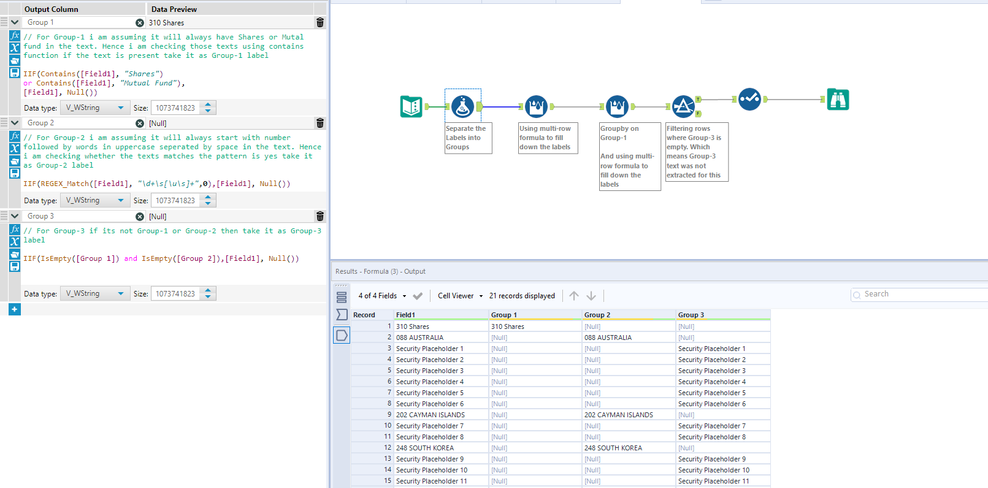Collapse the Group 1 expression block
The height and width of the screenshot is (488, 988).
pyautogui.click(x=14, y=22)
